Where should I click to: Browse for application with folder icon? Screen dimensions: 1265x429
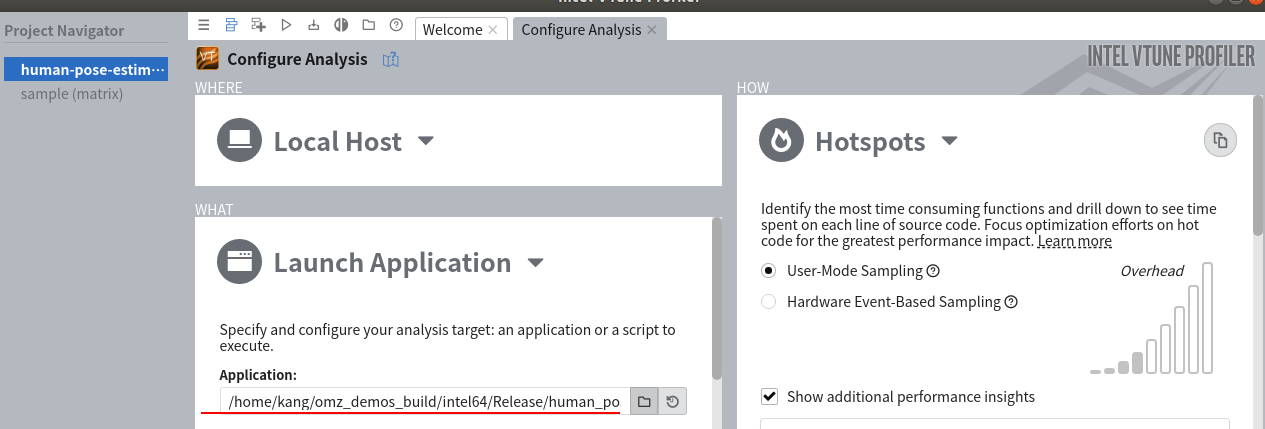[x=644, y=402]
